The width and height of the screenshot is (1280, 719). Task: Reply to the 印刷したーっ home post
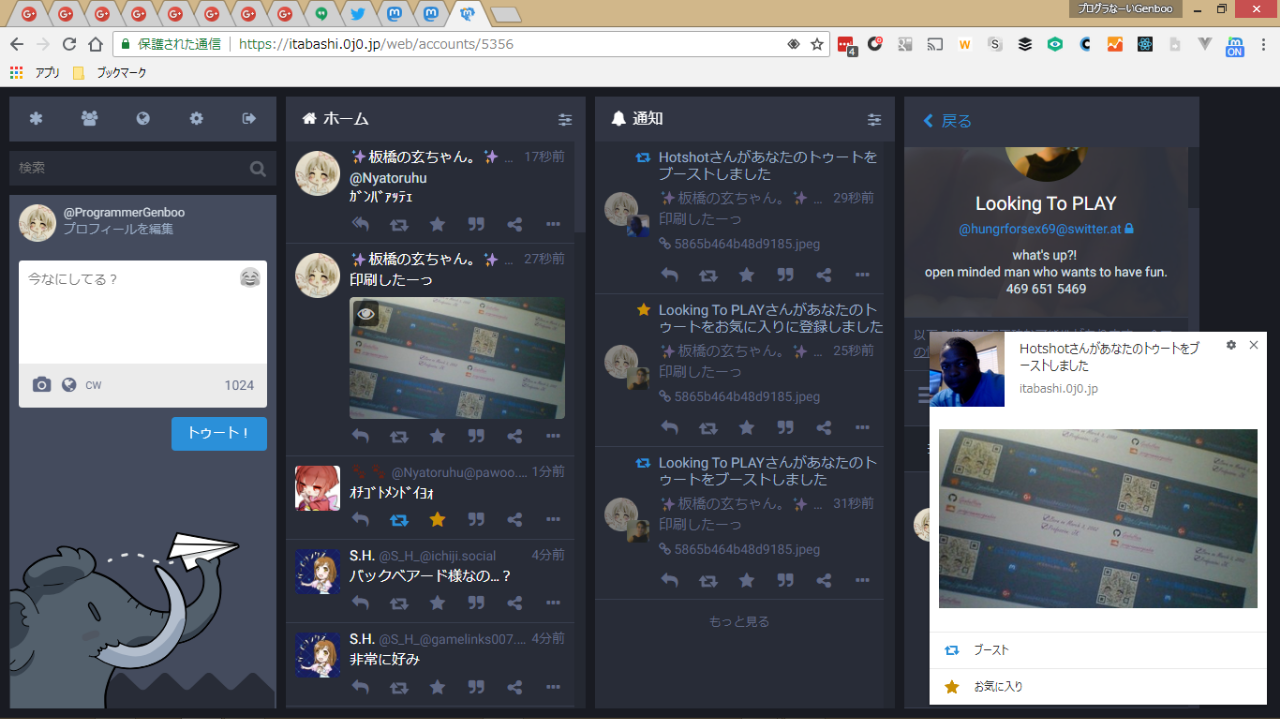pos(361,436)
